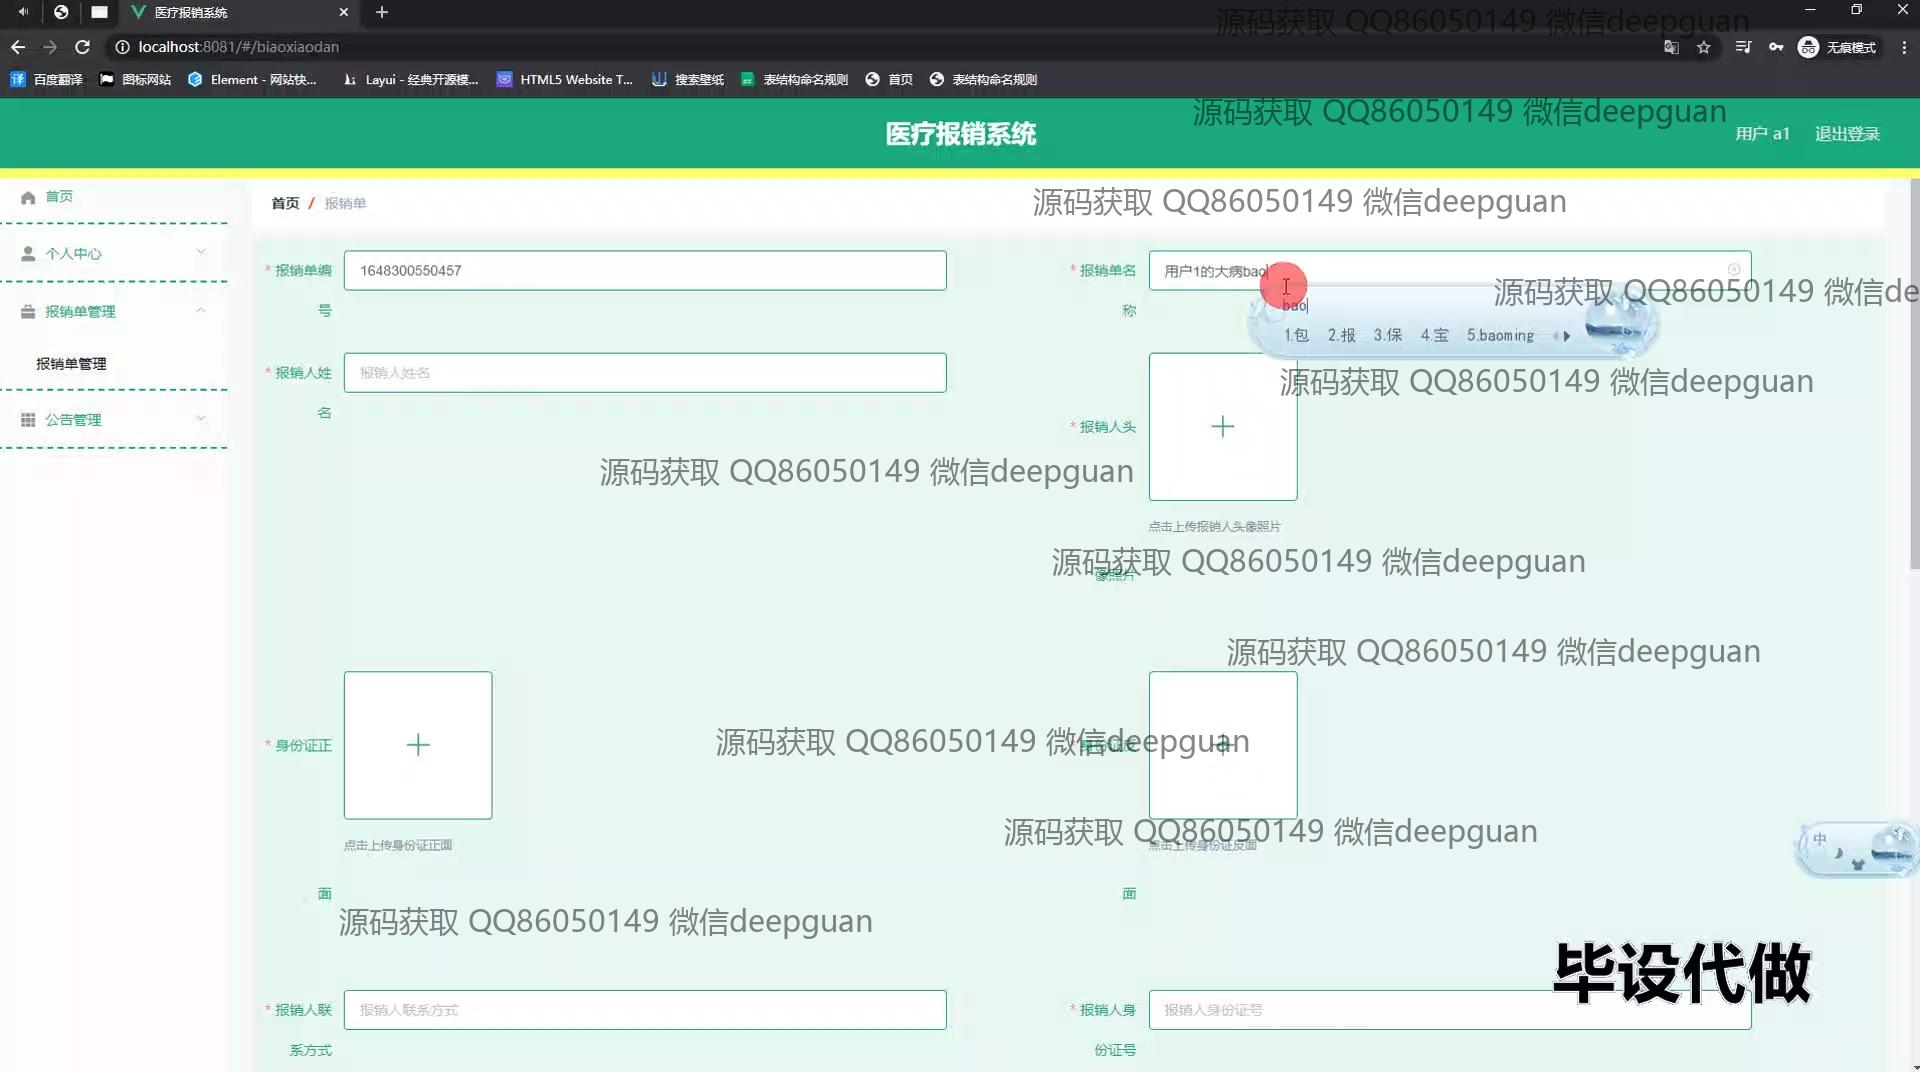Screen dimensions: 1920x1072
Task: Open the media control icon in toolbar
Action: point(1743,47)
